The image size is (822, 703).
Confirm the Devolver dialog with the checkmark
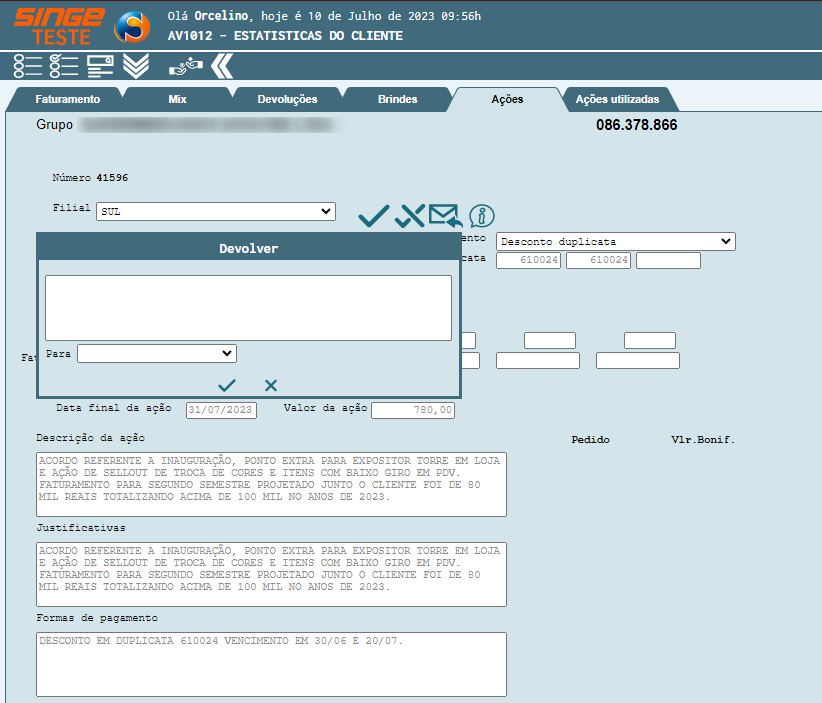tap(227, 385)
